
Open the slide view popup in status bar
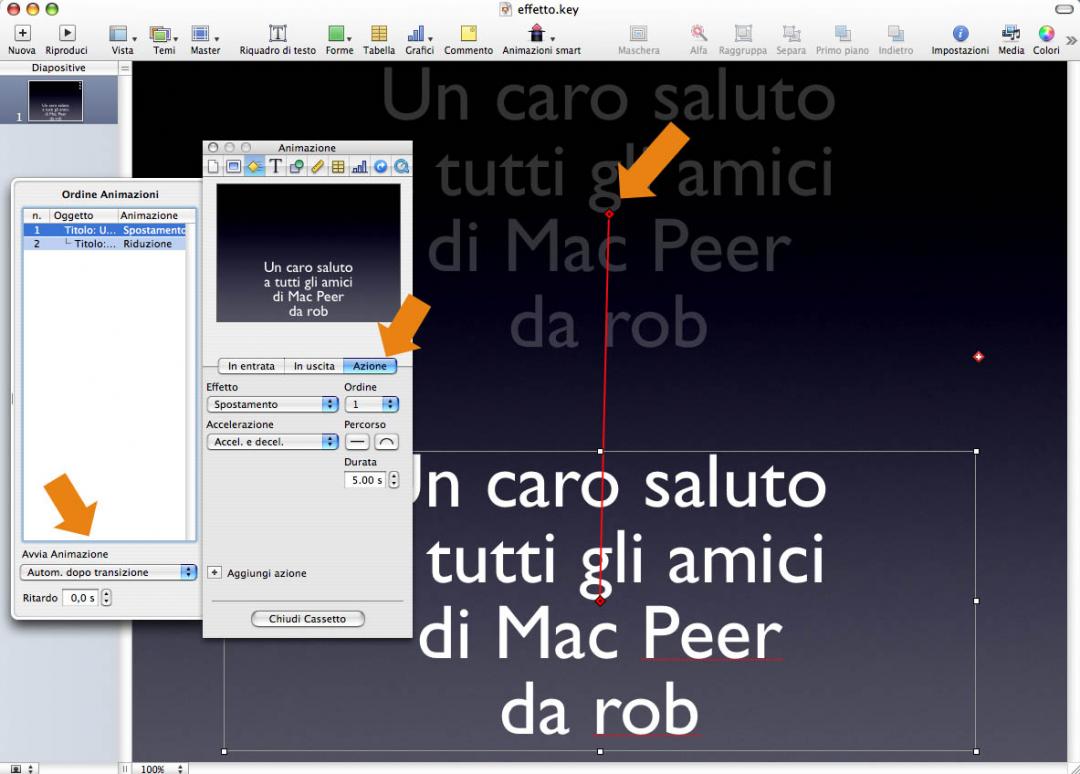[23, 768]
